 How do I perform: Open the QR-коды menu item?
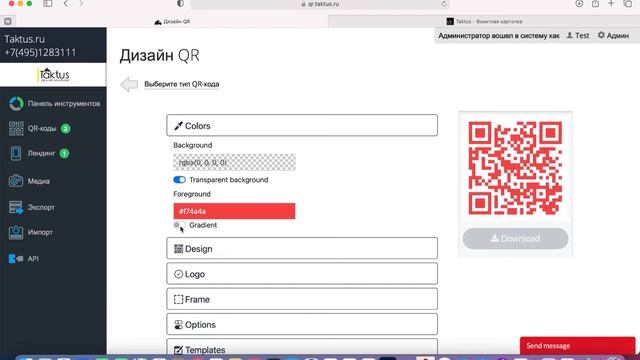click(42, 129)
